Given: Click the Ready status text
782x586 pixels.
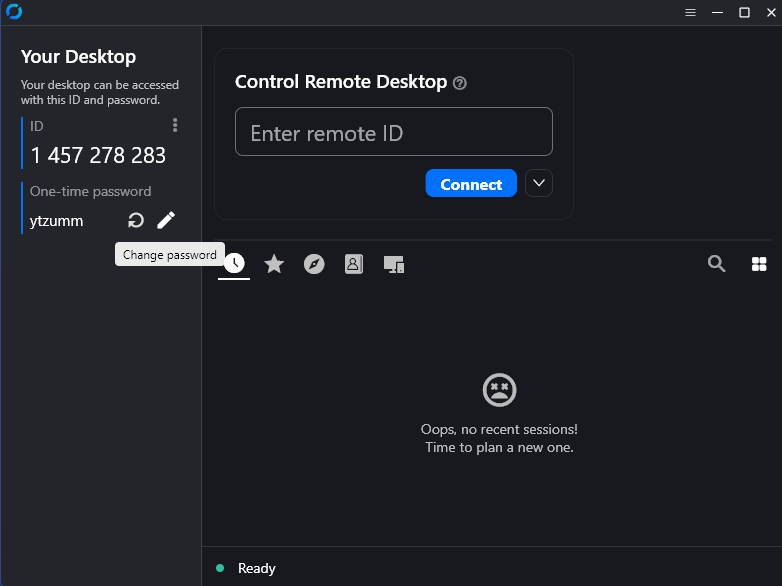Looking at the screenshot, I should point(256,568).
